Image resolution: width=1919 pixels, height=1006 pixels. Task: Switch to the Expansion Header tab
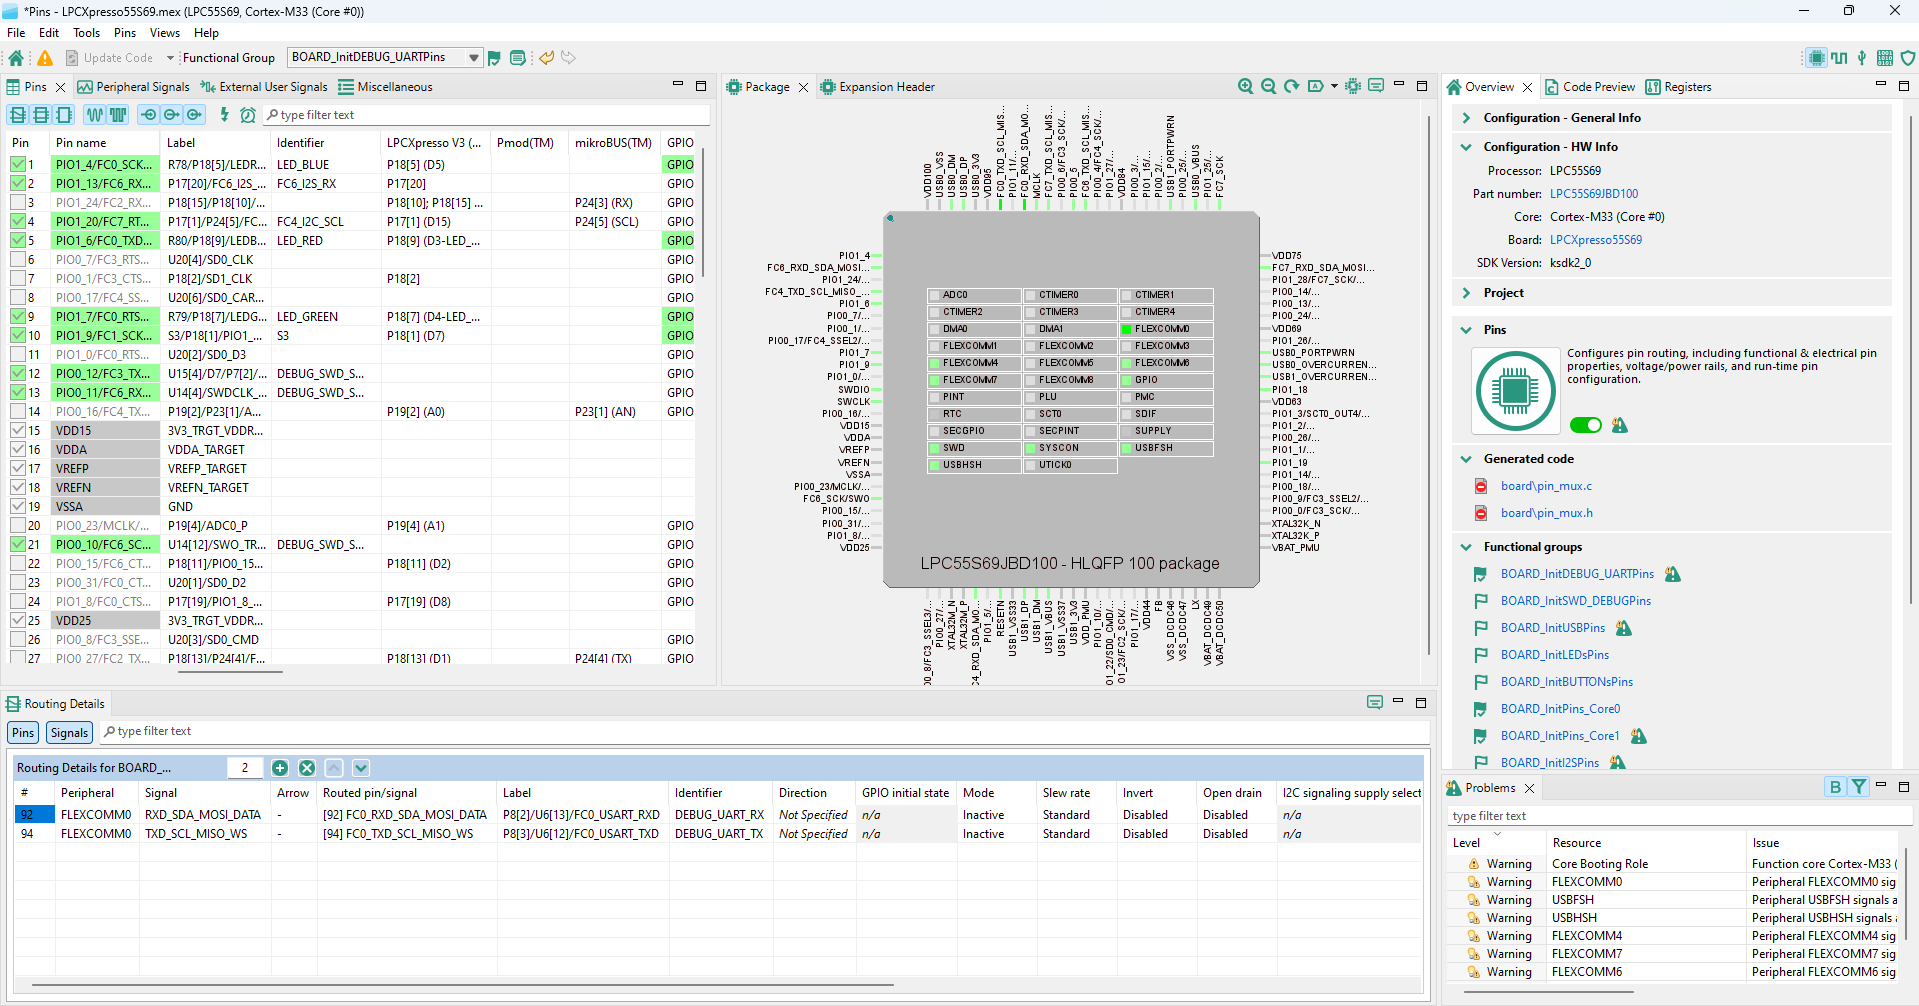(x=877, y=87)
